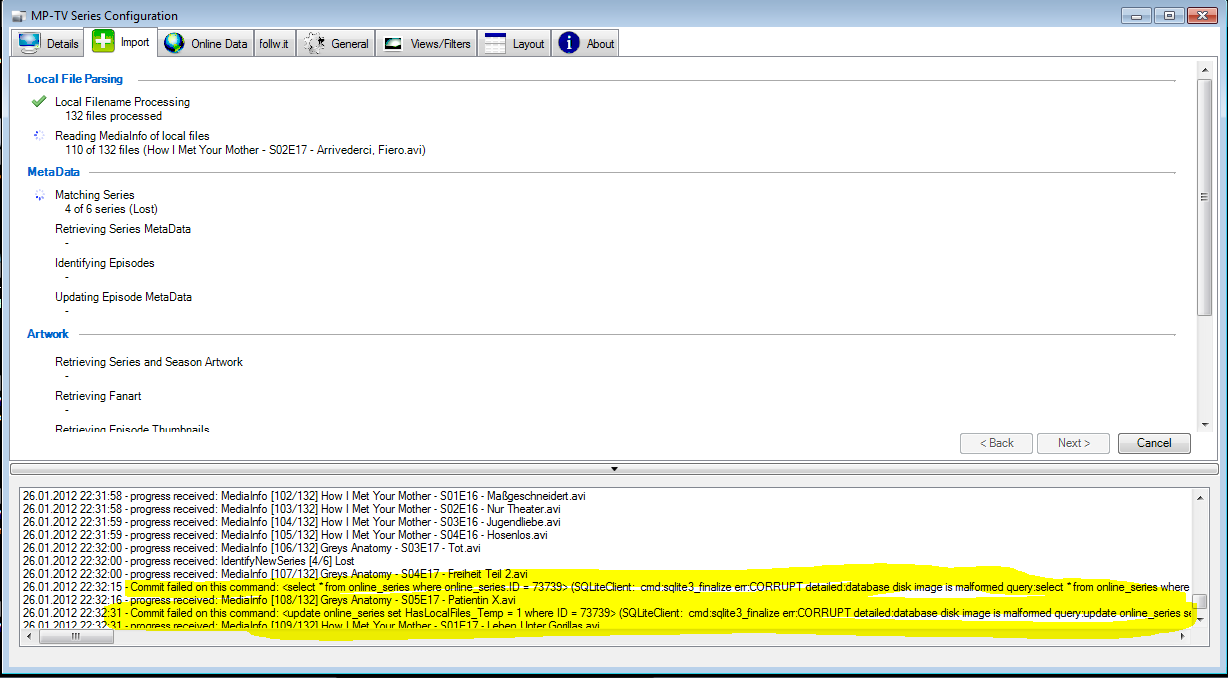Open the follw.it tab
The height and width of the screenshot is (678, 1228).
pos(275,44)
